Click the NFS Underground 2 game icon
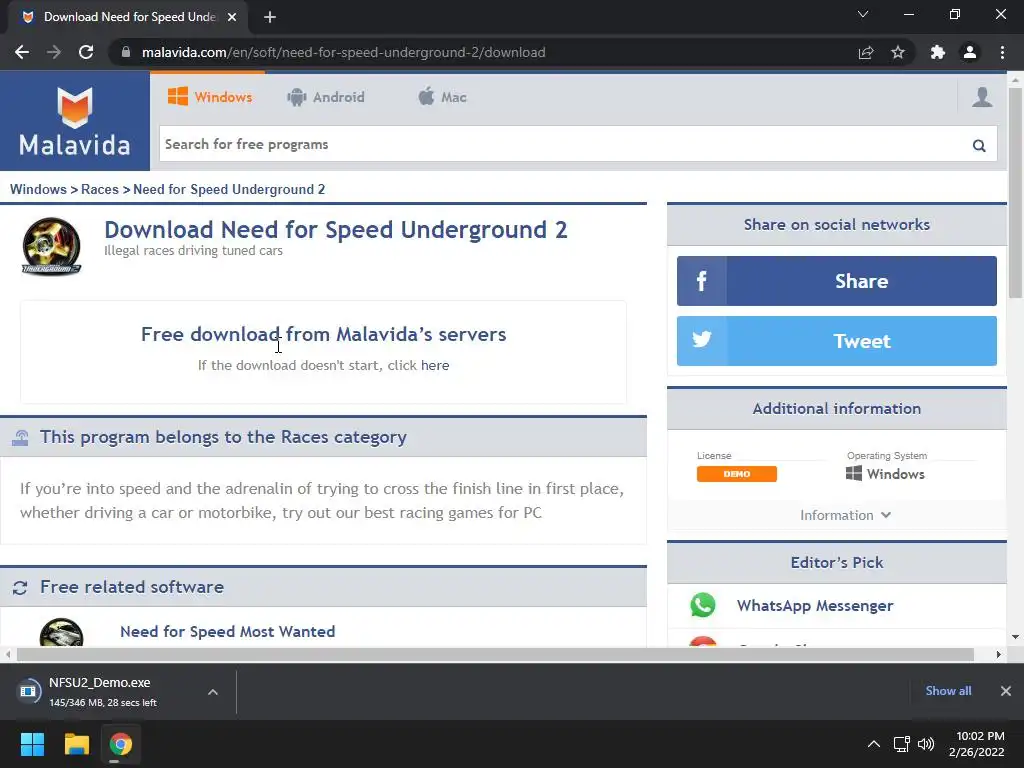The width and height of the screenshot is (1024, 768). click(x=52, y=246)
